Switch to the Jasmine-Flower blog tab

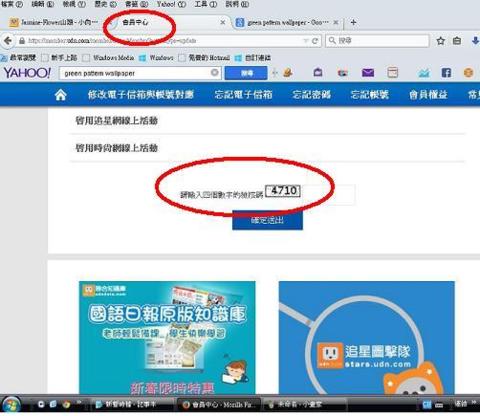pyautogui.click(x=54, y=22)
